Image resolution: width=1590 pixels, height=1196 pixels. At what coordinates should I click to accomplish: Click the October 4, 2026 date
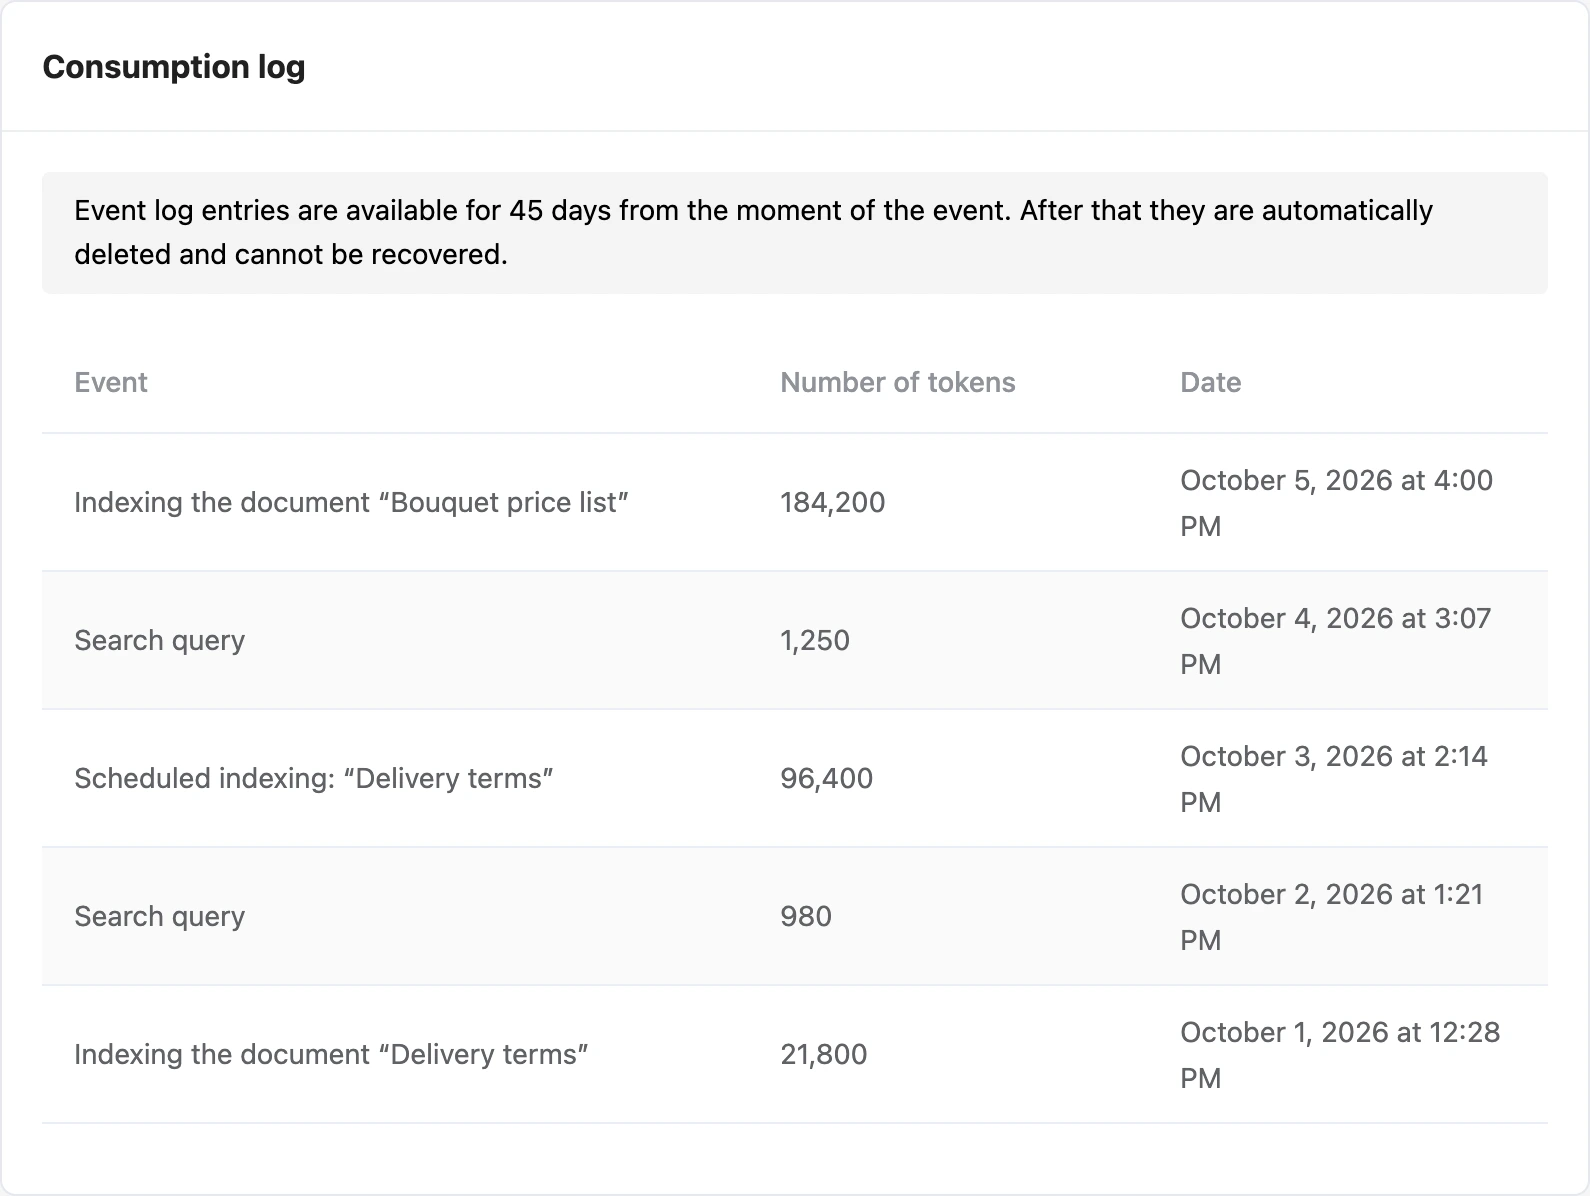(x=1335, y=641)
